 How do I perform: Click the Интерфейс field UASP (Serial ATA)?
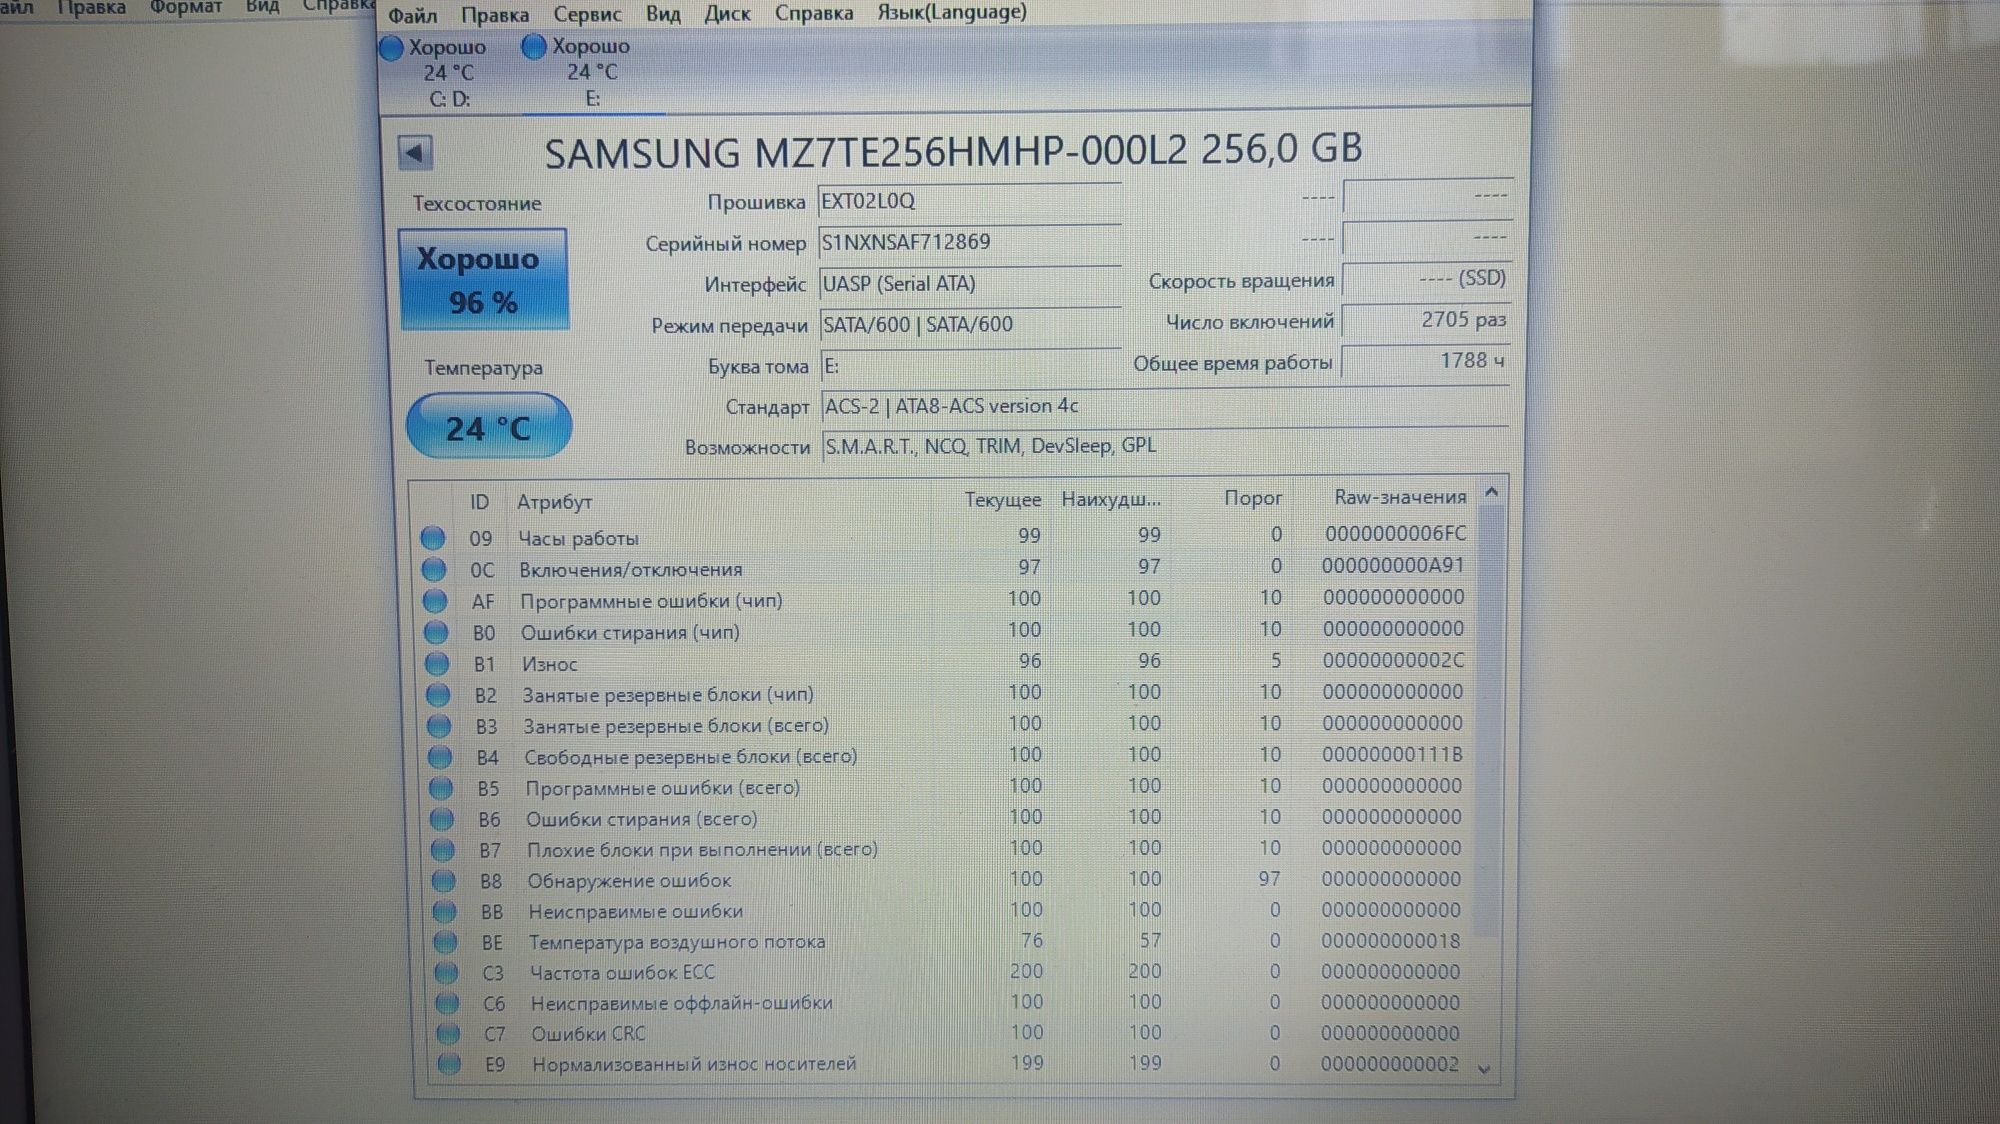[970, 284]
